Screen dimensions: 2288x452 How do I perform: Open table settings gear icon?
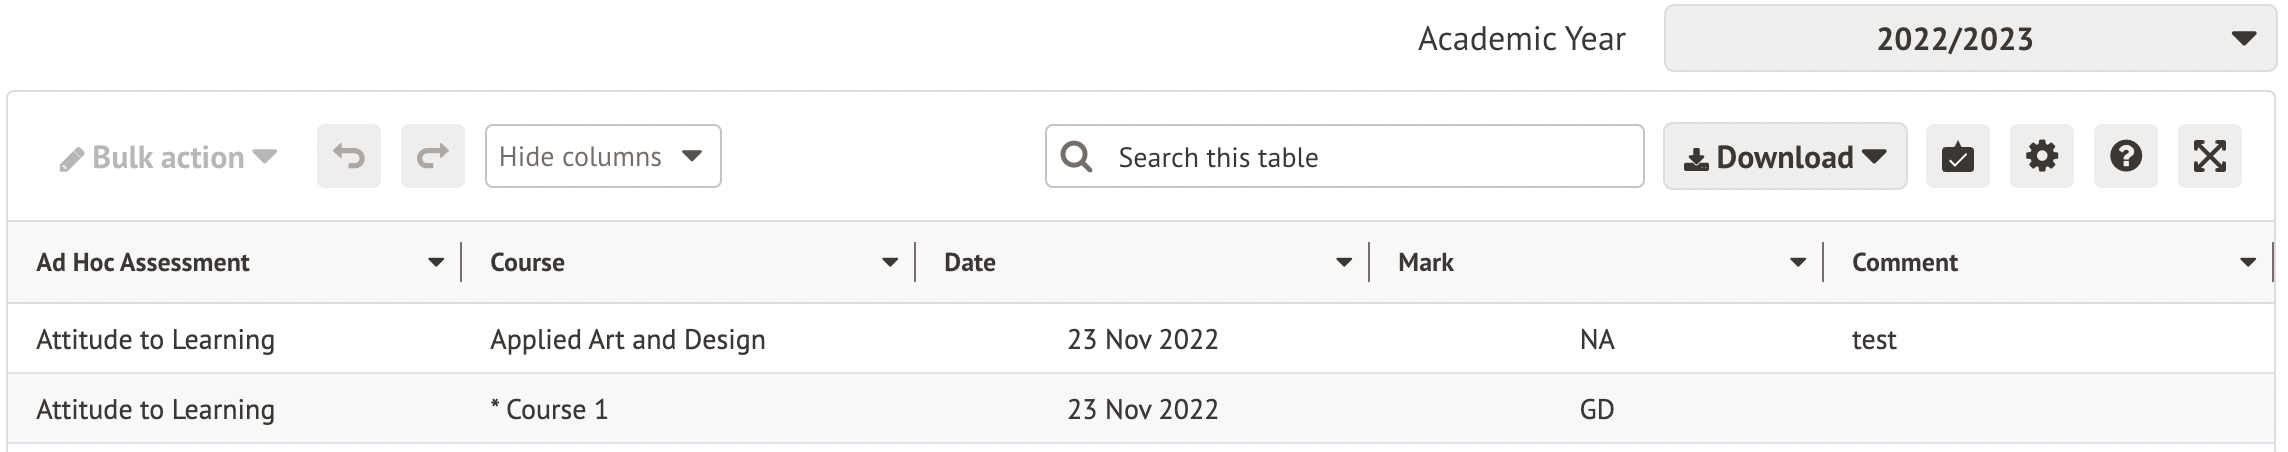2041,156
